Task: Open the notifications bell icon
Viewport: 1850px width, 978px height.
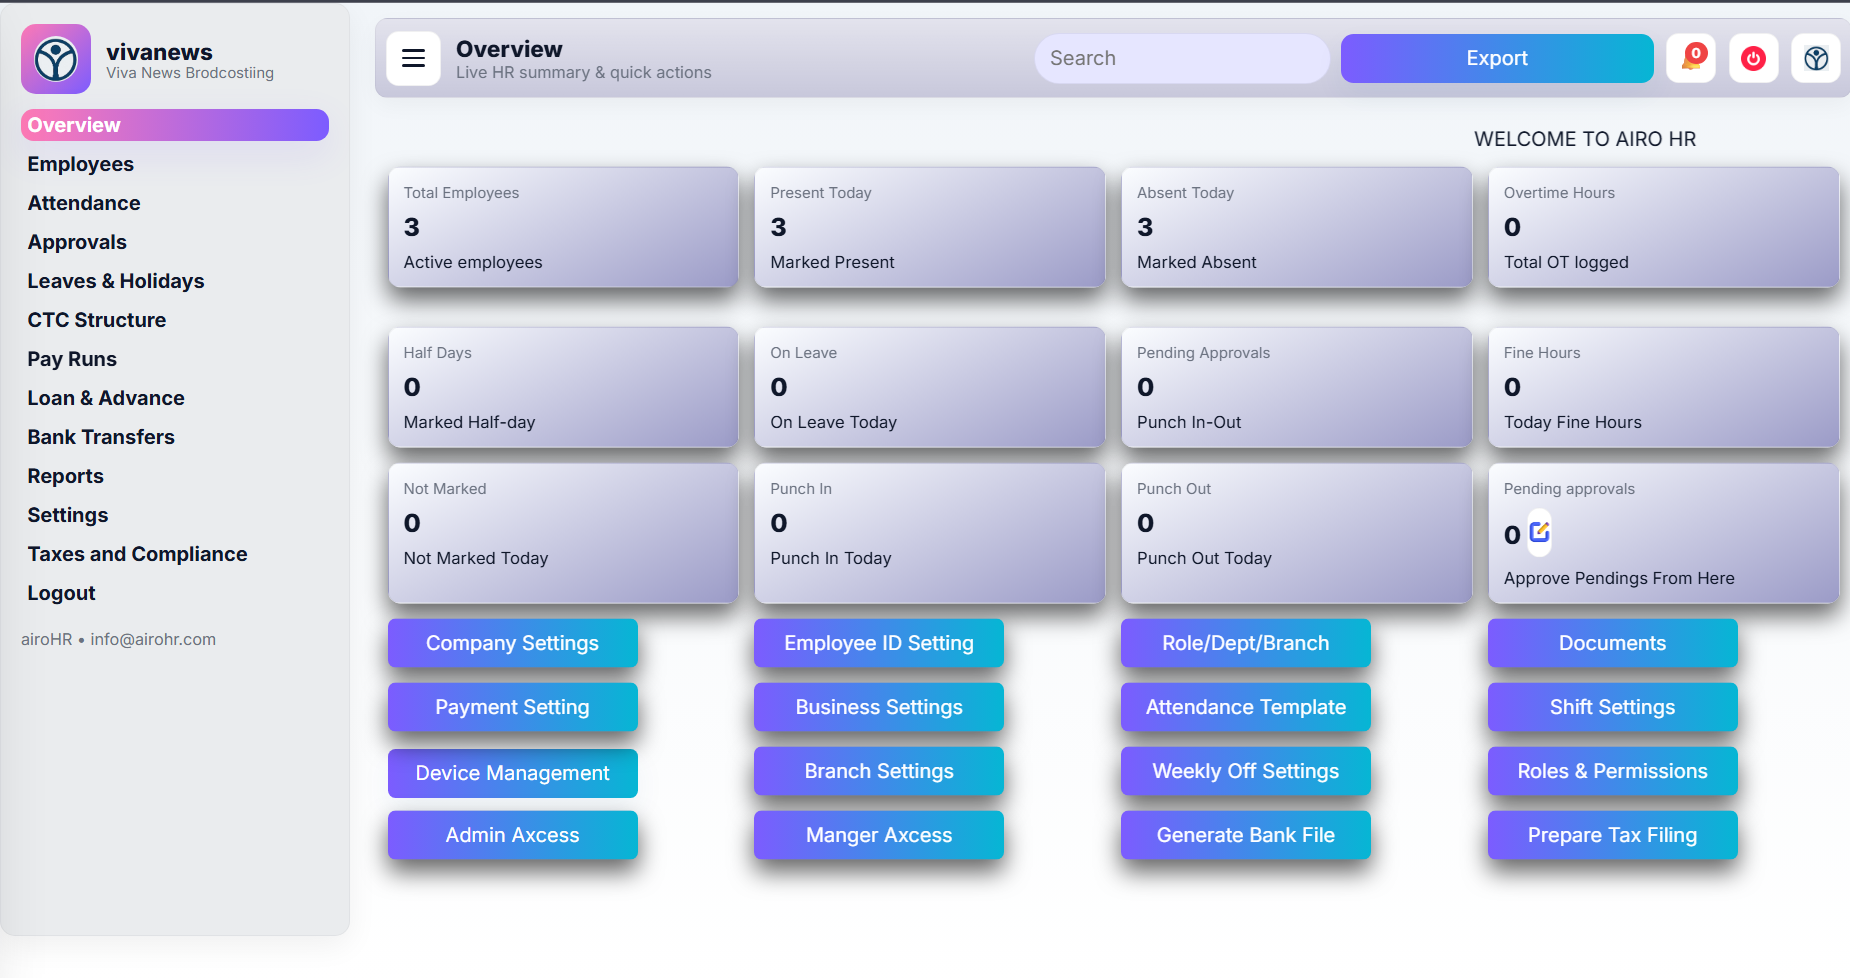Action: pyautogui.click(x=1690, y=58)
